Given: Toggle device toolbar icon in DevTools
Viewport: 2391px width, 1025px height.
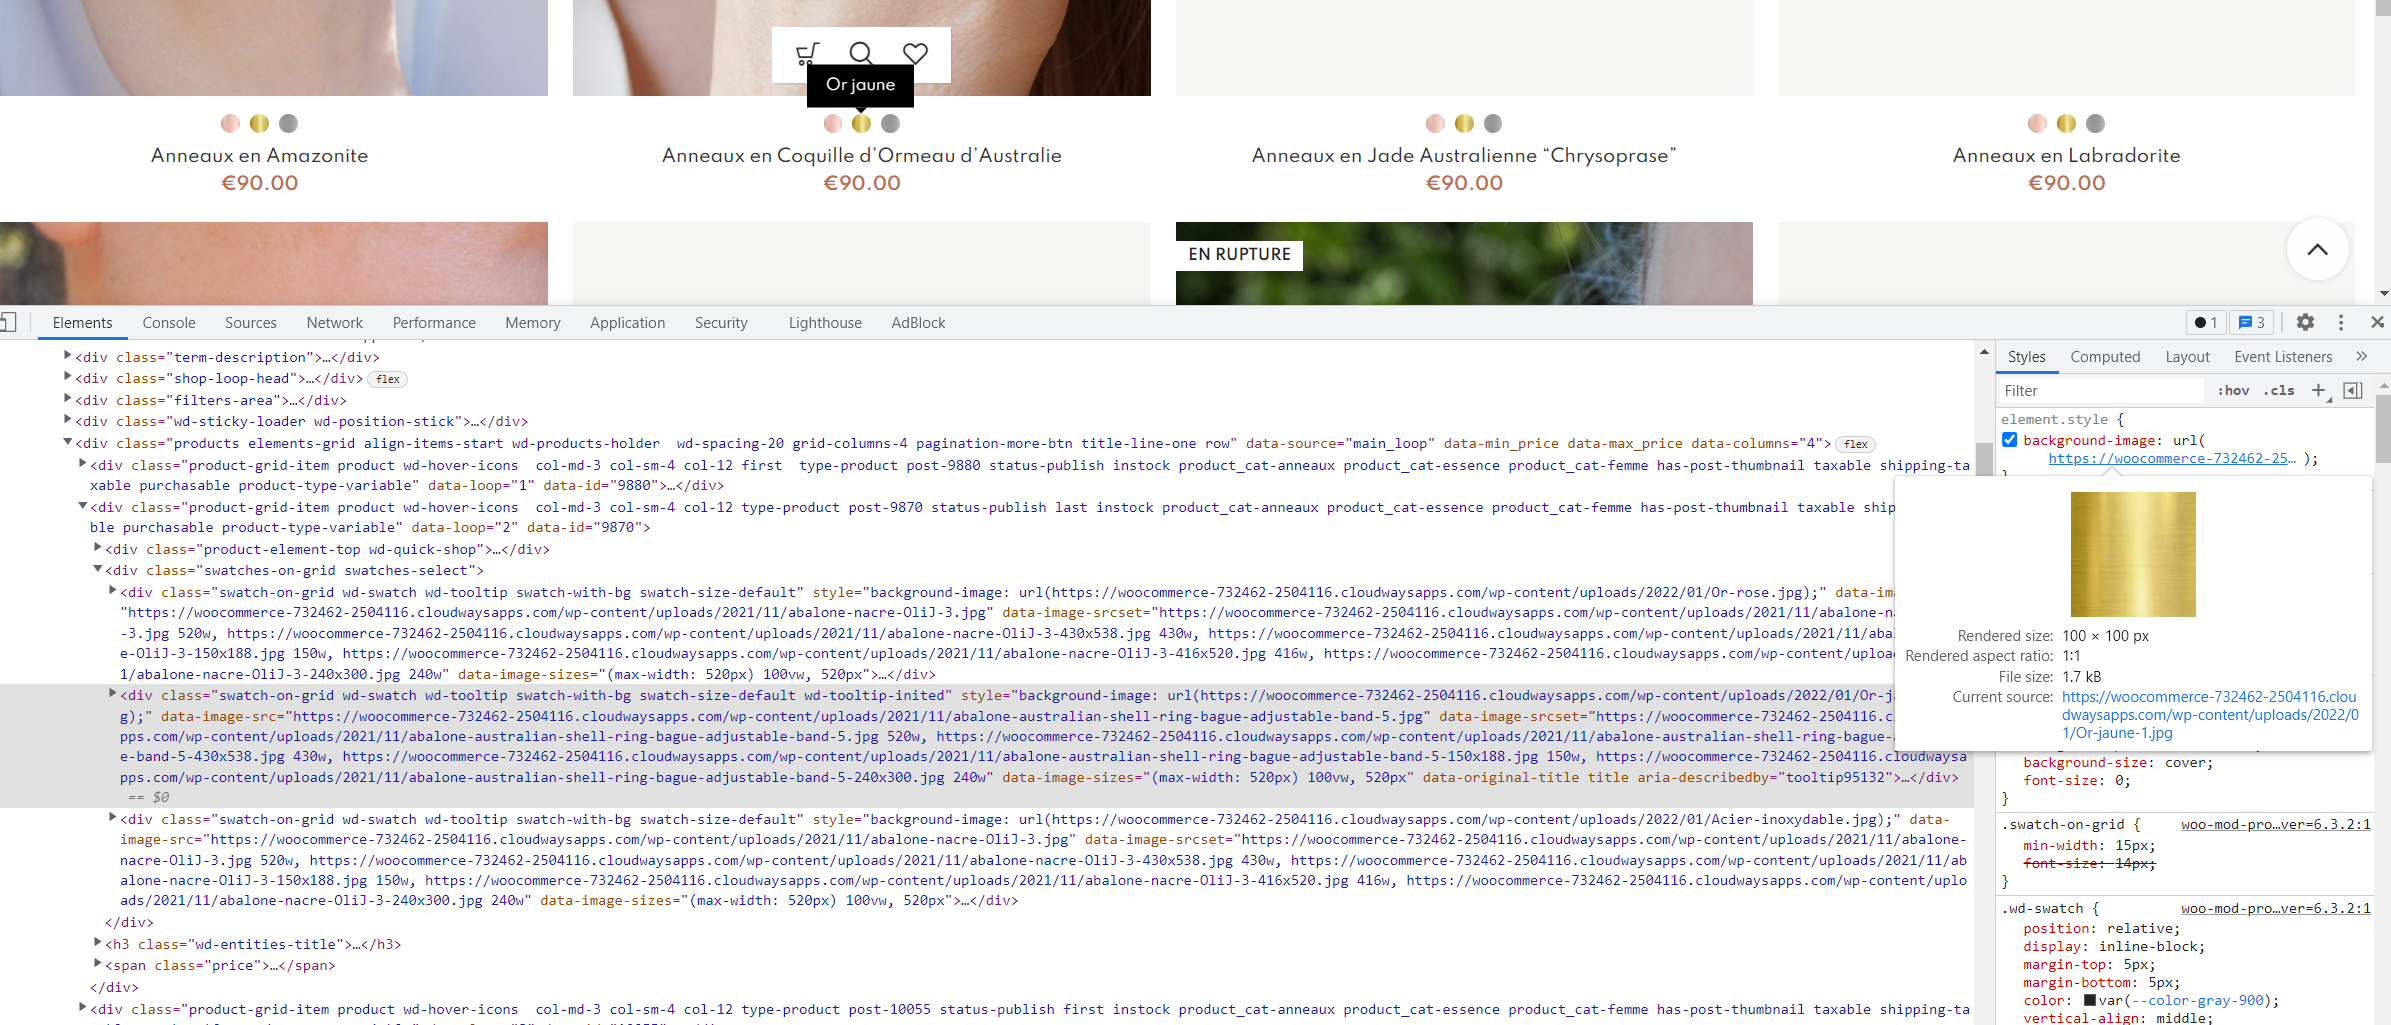Looking at the screenshot, I should pyautogui.click(x=8, y=322).
